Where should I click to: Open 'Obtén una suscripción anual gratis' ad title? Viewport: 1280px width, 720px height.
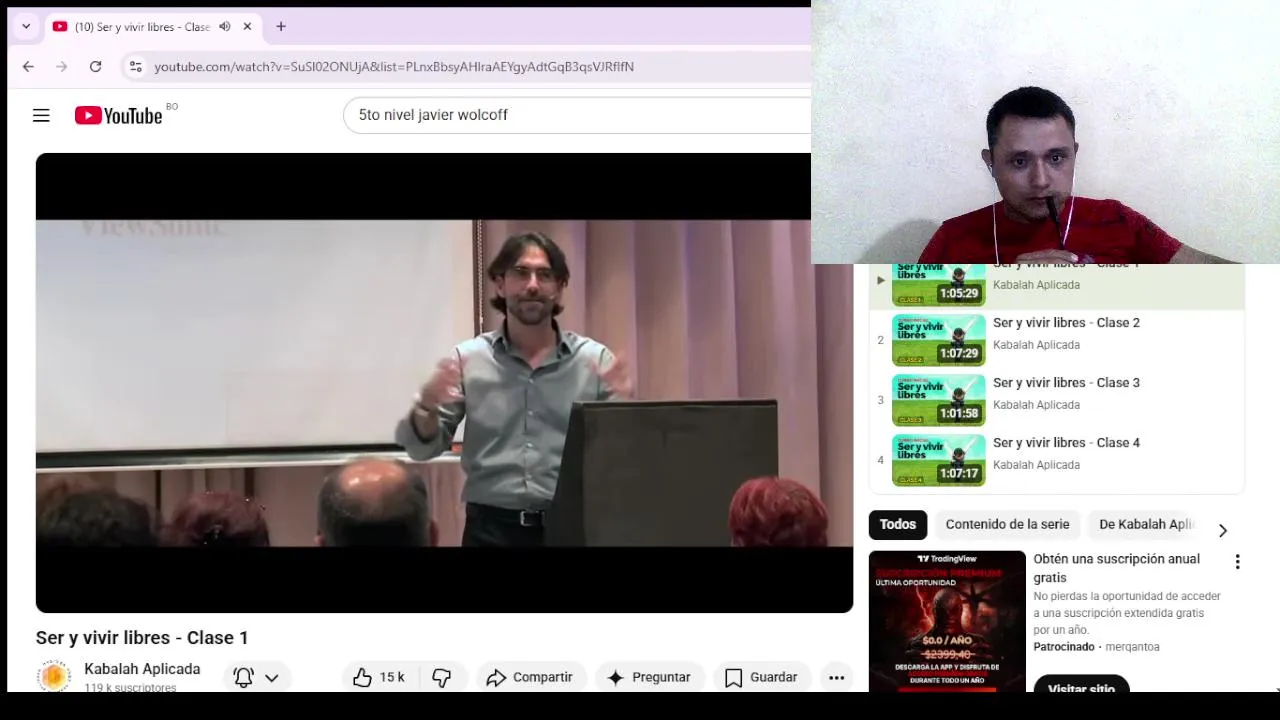point(1116,568)
